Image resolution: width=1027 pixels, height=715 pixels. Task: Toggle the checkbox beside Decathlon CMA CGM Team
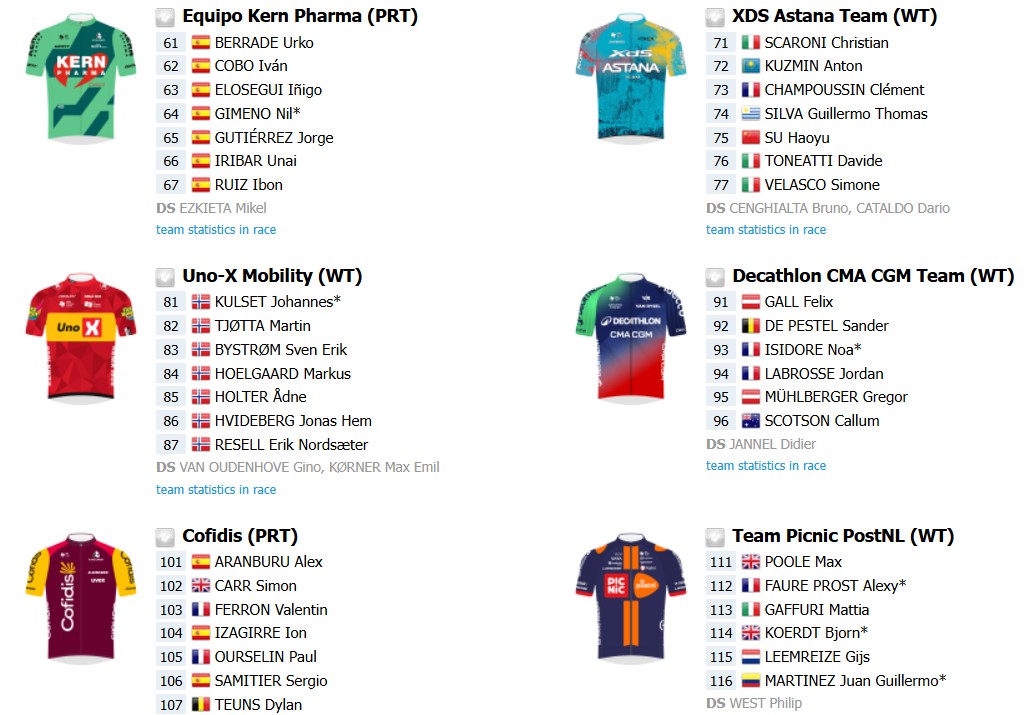(715, 277)
